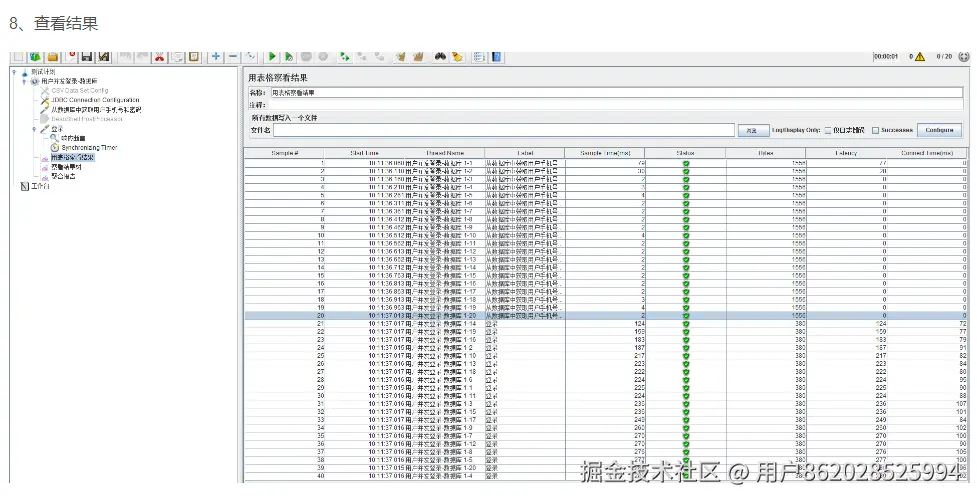The height and width of the screenshot is (501, 977).
Task: Click the Close test plan icon
Action: [x=70, y=57]
